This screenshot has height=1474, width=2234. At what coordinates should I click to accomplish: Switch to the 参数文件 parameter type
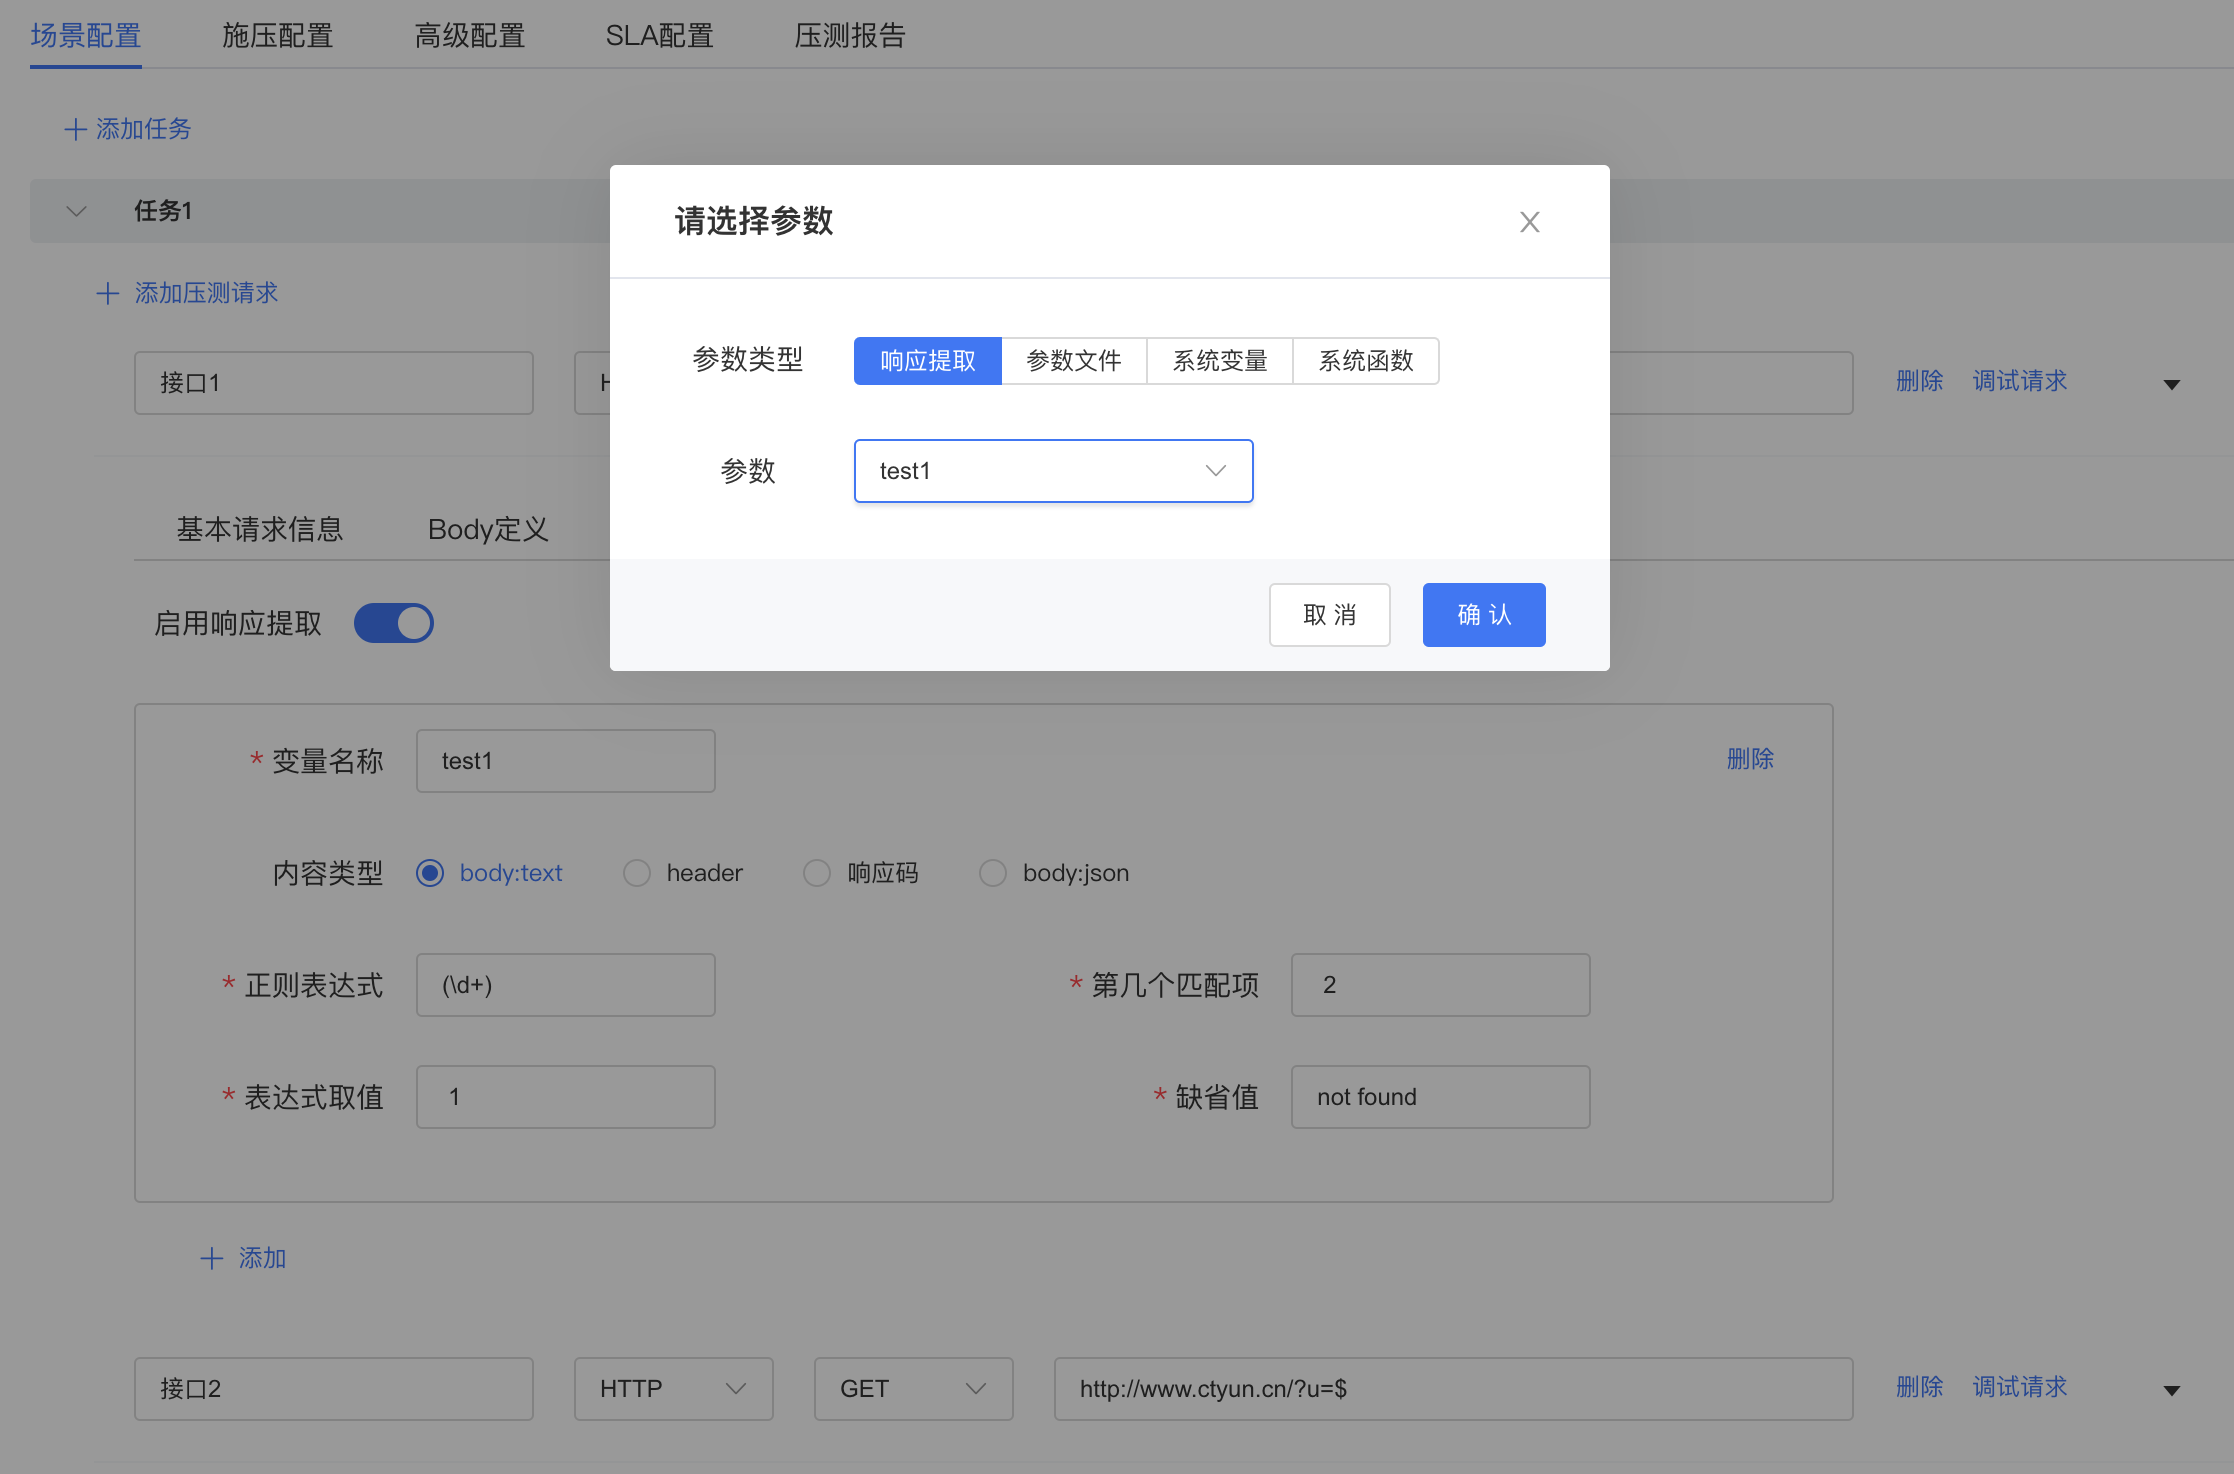tap(1073, 361)
